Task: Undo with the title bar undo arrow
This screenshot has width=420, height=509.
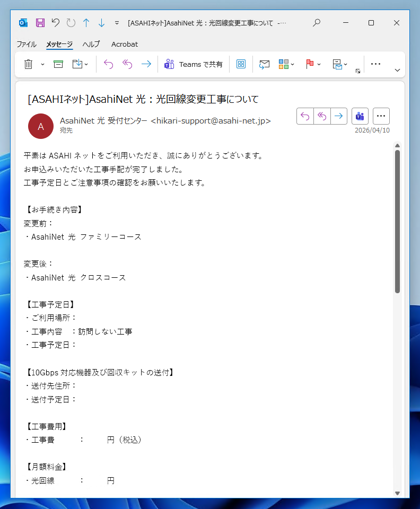Action: pos(56,23)
